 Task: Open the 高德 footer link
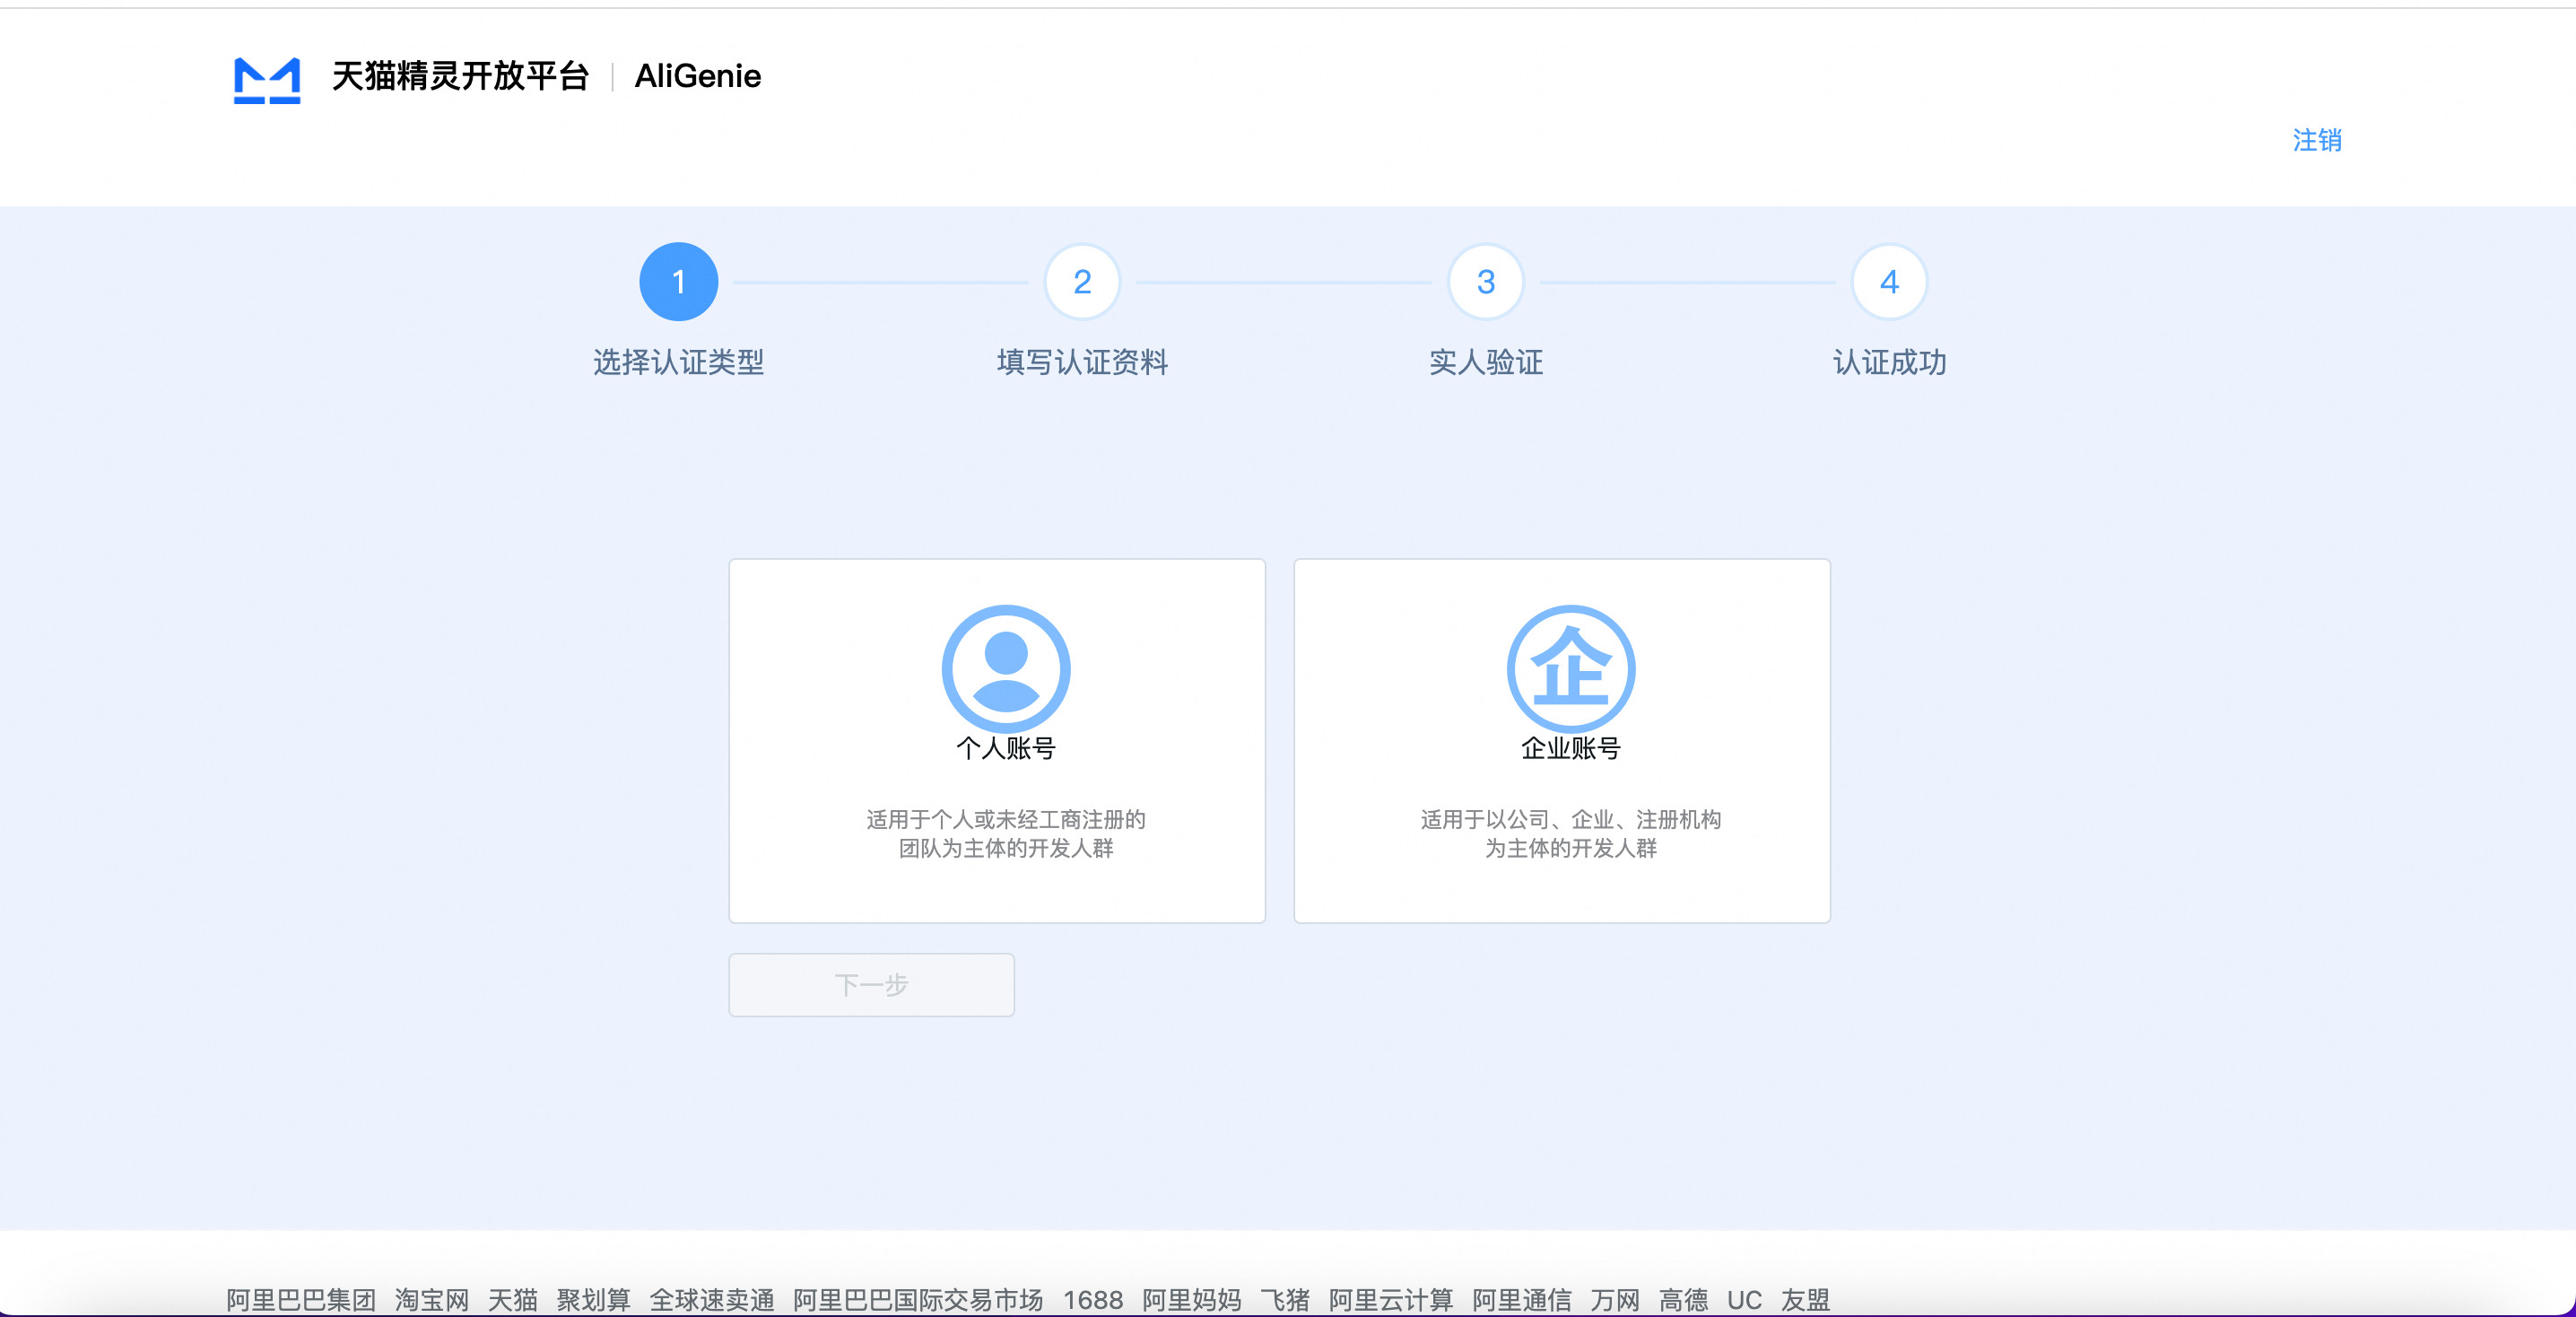pyautogui.click(x=1684, y=1300)
